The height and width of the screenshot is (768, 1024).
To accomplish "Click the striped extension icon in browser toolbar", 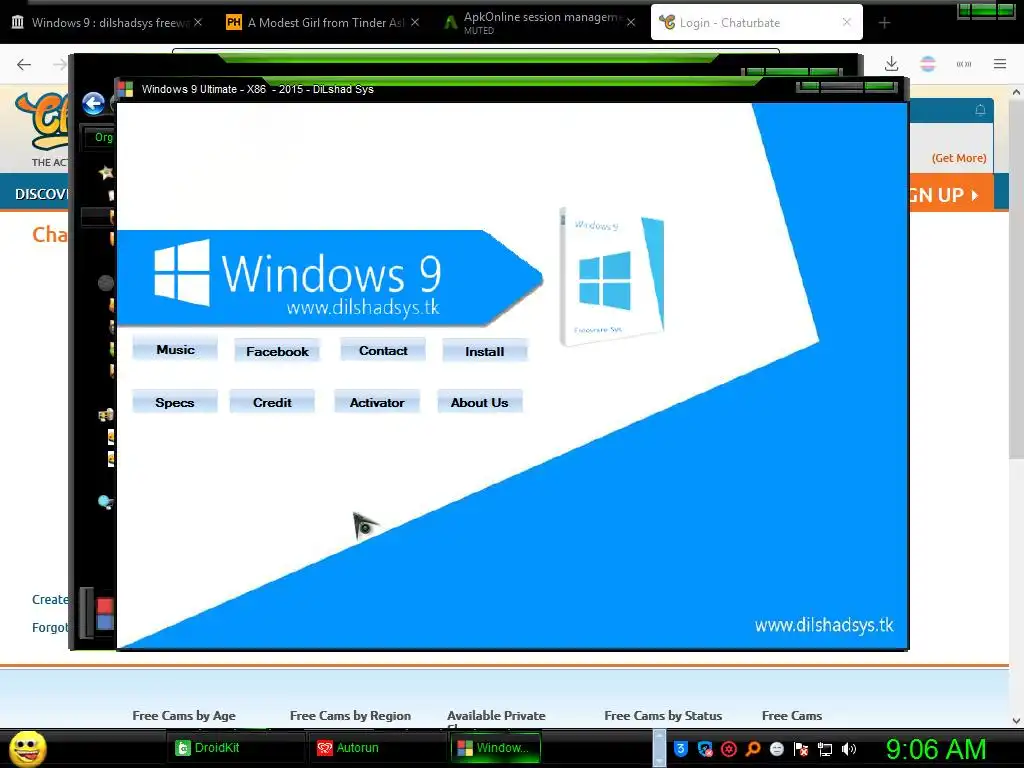I will [x=928, y=64].
